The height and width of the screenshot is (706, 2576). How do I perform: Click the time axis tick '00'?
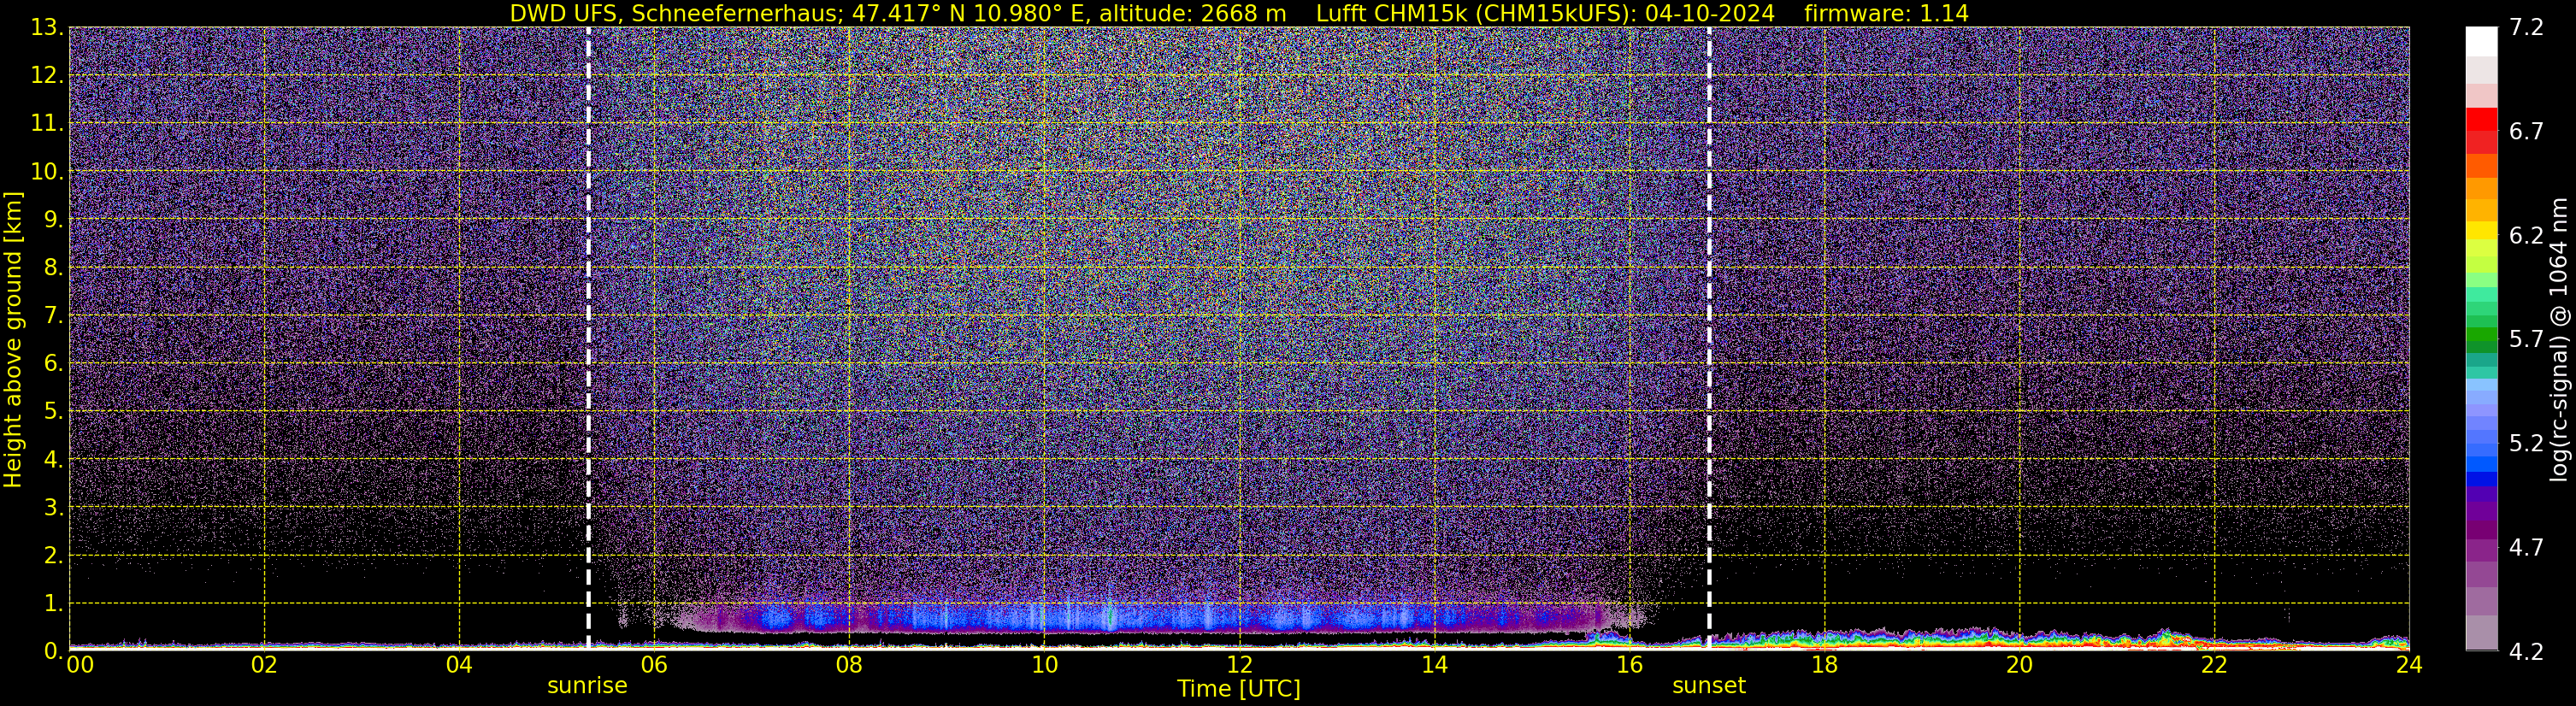click(80, 666)
